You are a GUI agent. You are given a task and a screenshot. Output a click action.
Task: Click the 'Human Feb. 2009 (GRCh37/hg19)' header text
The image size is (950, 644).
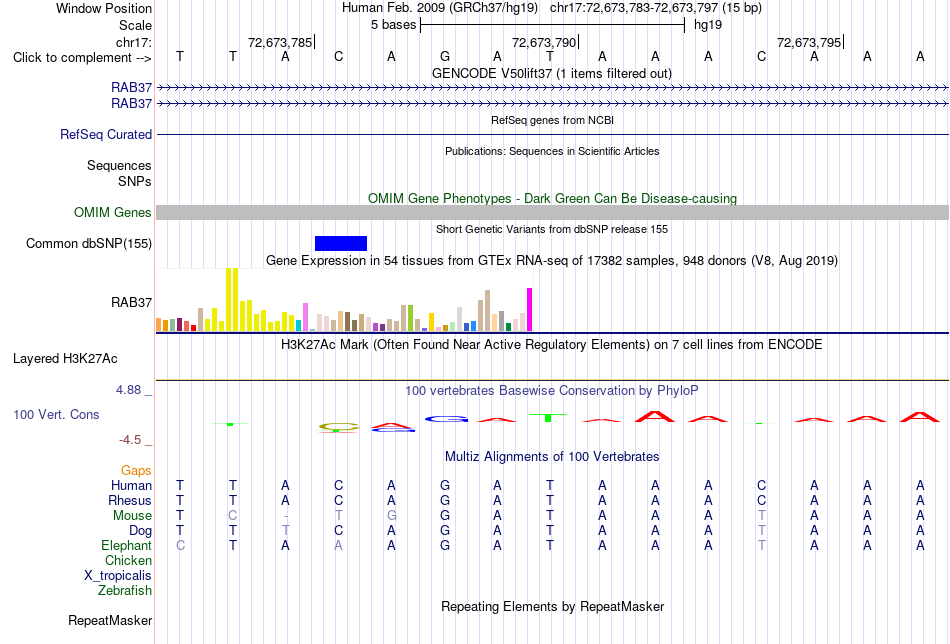point(440,8)
